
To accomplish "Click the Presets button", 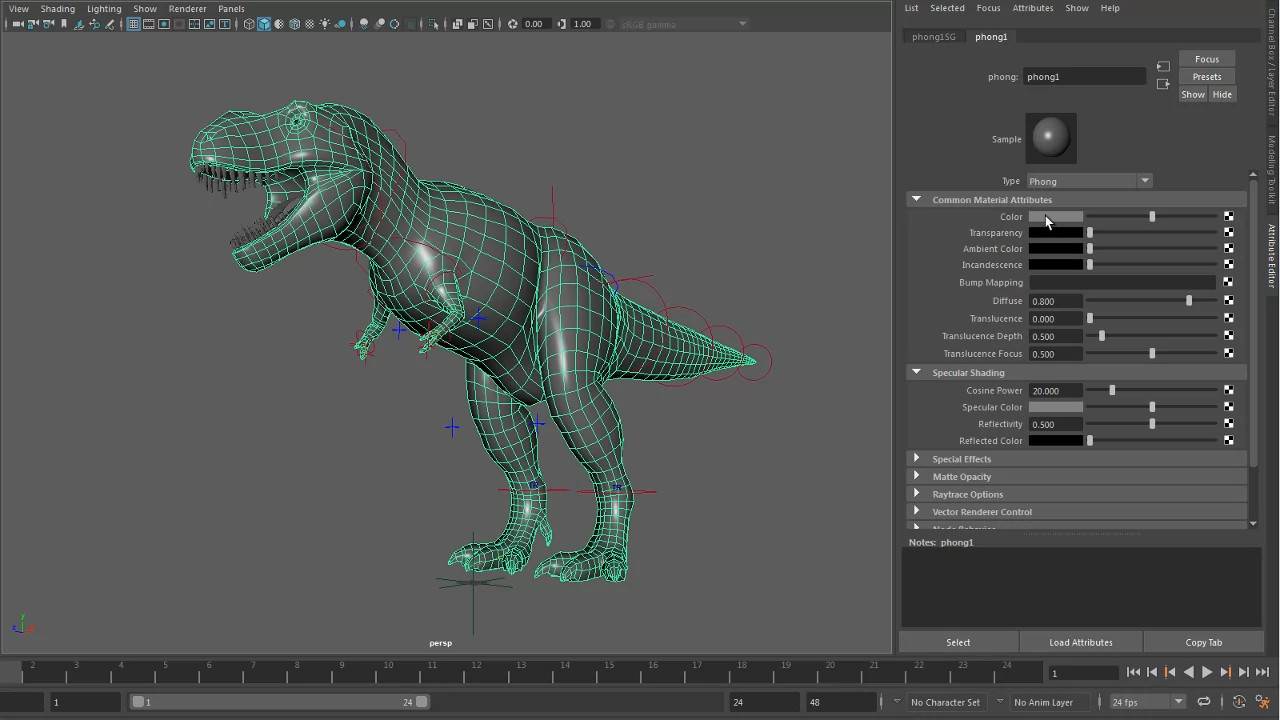I will 1206,77.
